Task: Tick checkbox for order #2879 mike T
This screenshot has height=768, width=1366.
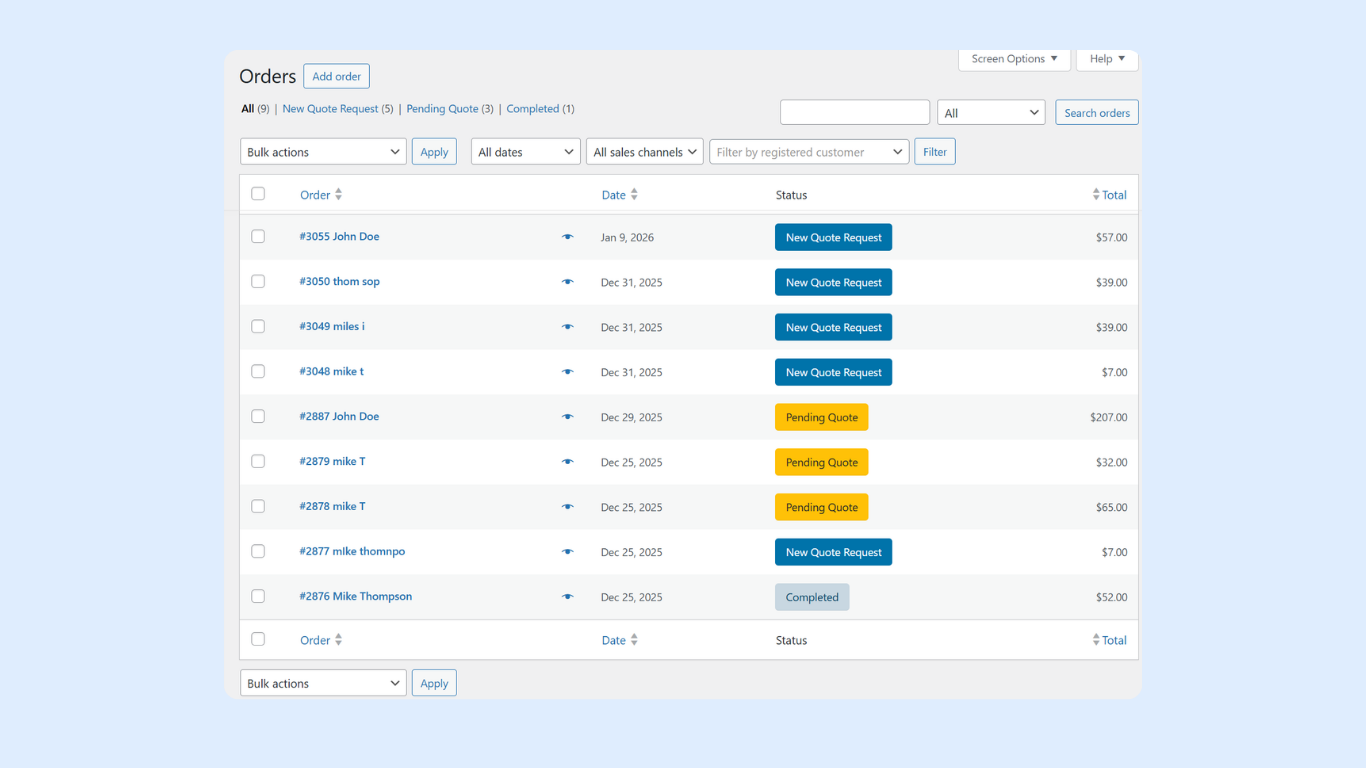Action: click(258, 461)
